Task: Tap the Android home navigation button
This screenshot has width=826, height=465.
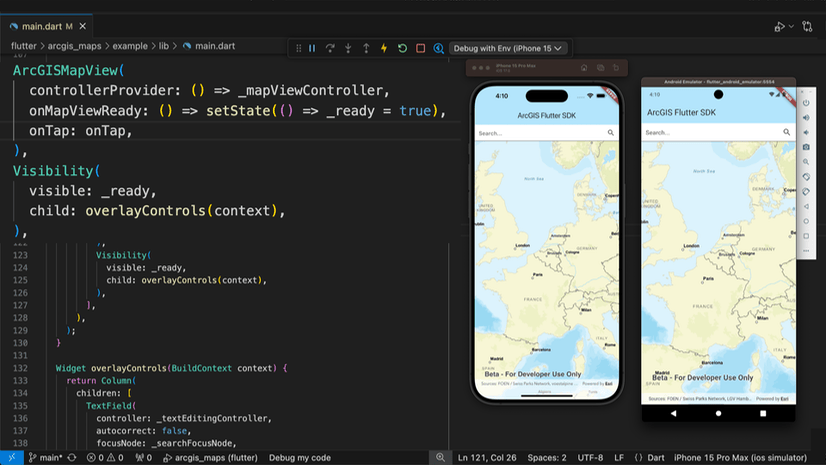Action: (718, 413)
